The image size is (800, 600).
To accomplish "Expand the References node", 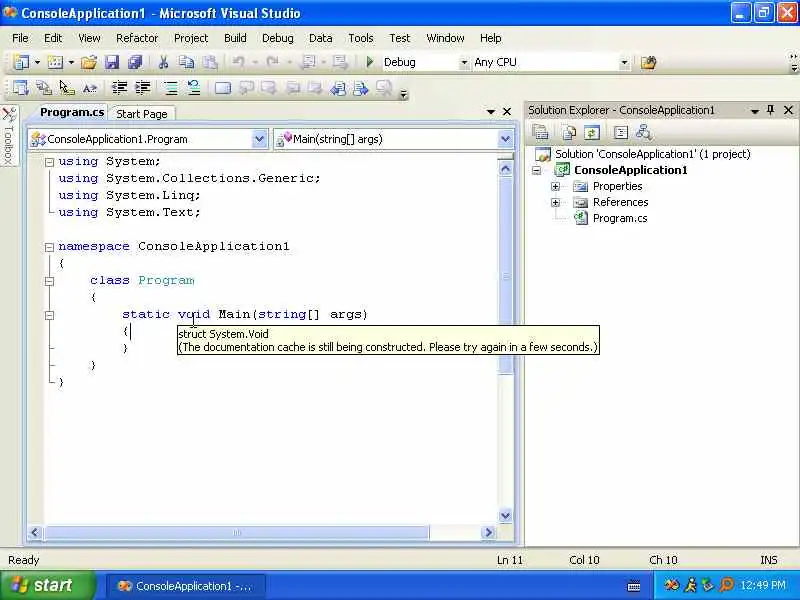I will pyautogui.click(x=556, y=203).
